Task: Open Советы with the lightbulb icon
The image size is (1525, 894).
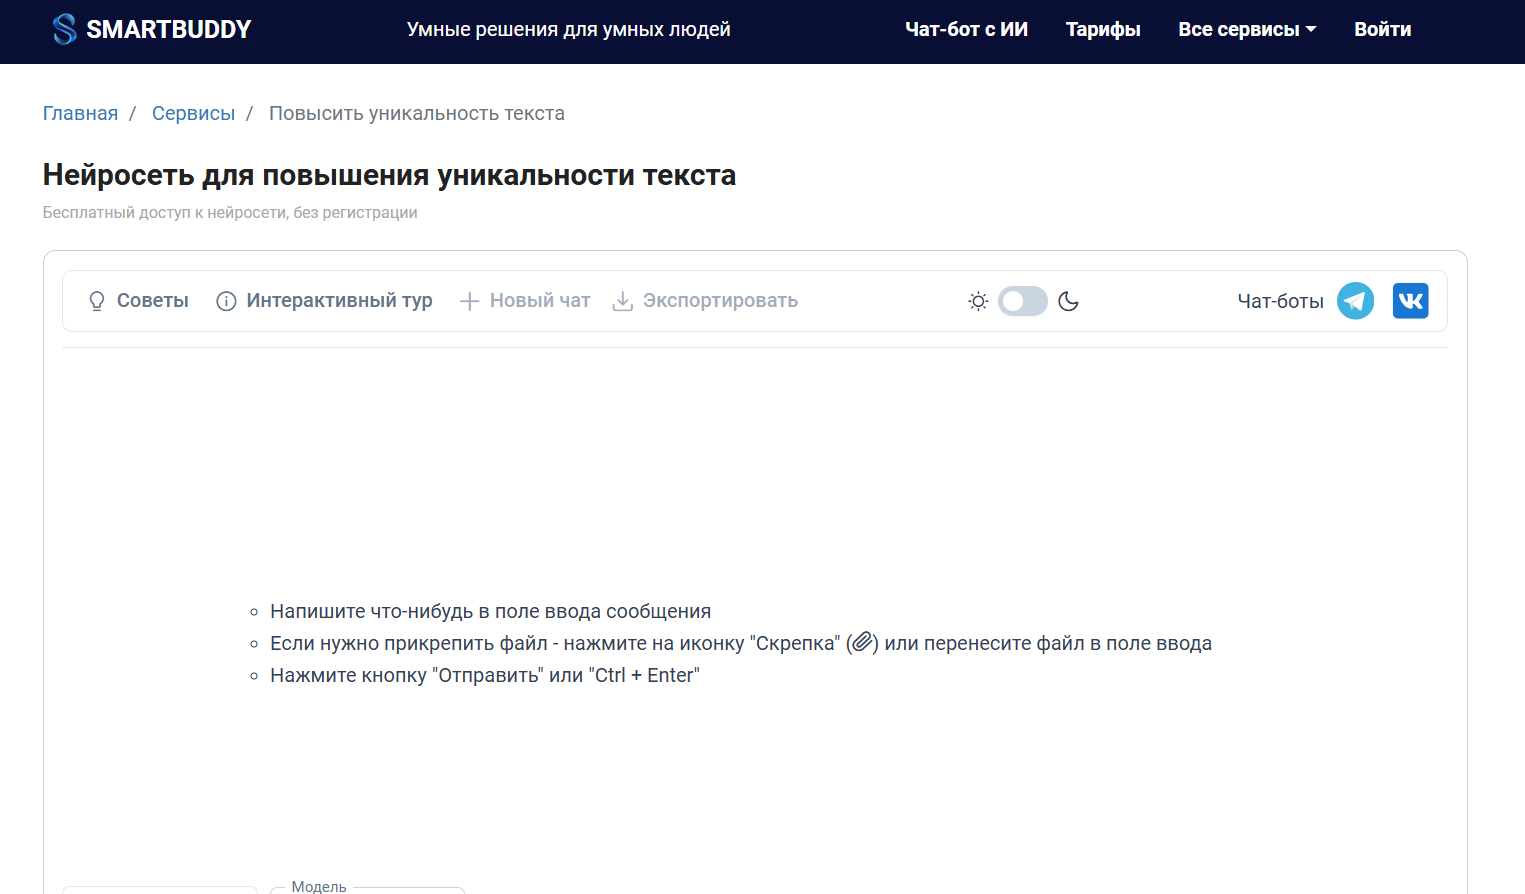Action: 138,301
